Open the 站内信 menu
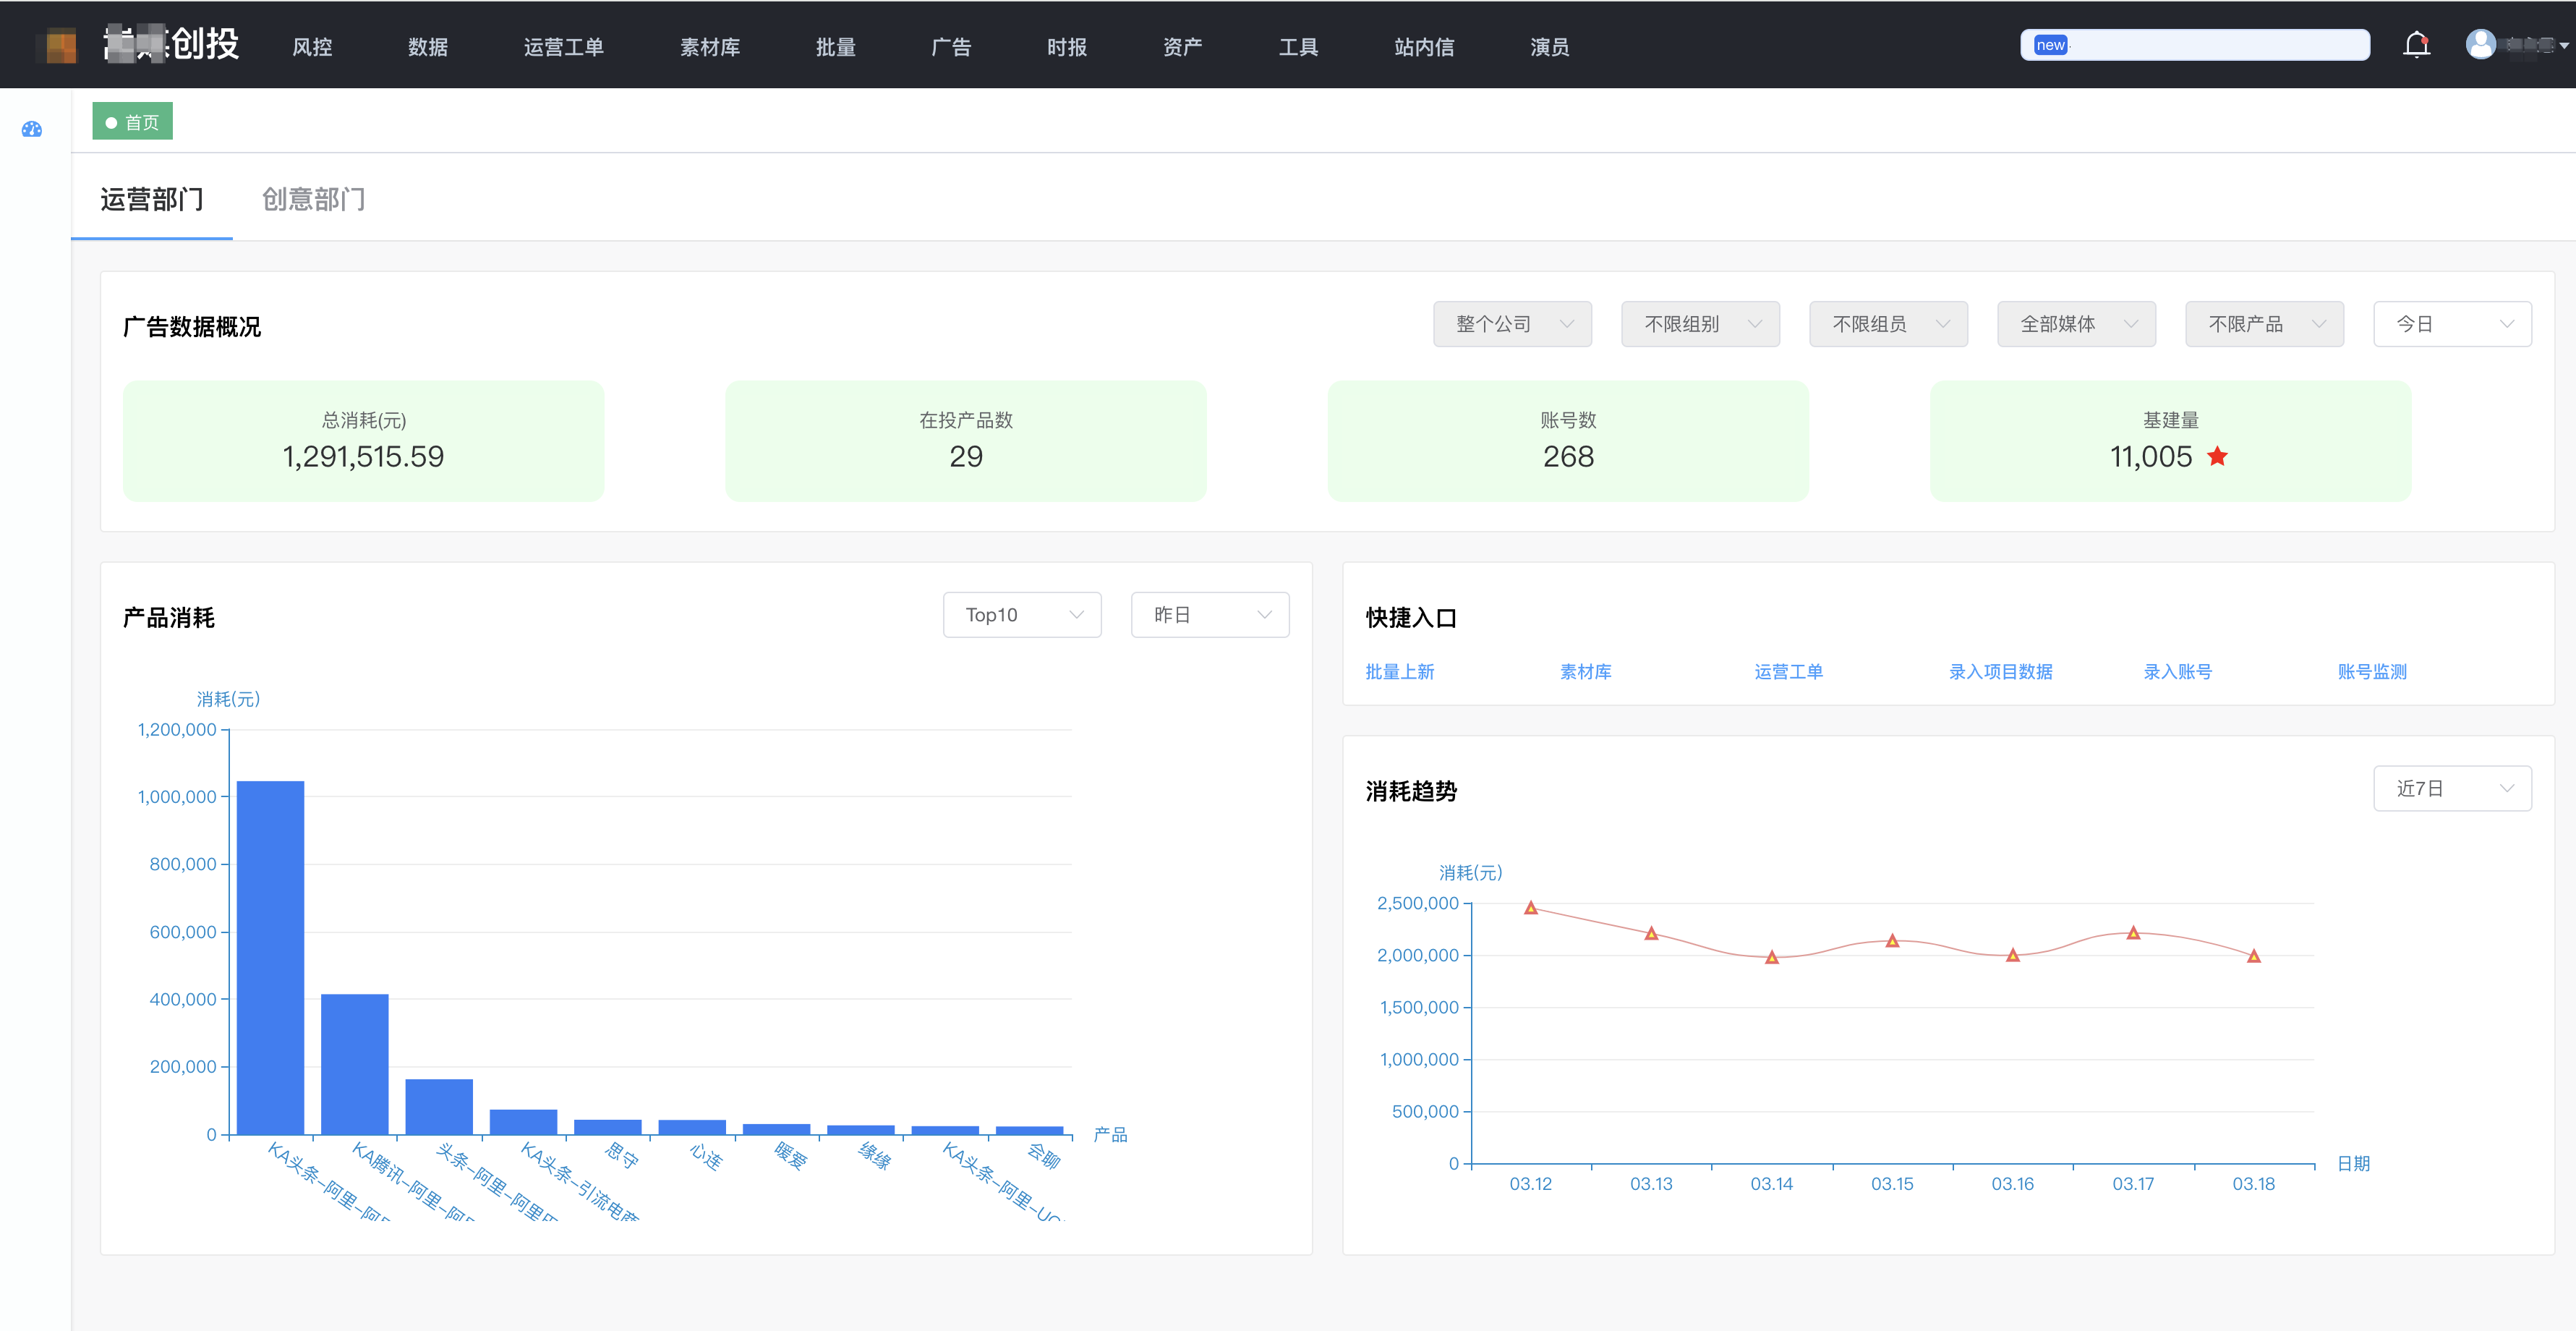 [x=1425, y=47]
